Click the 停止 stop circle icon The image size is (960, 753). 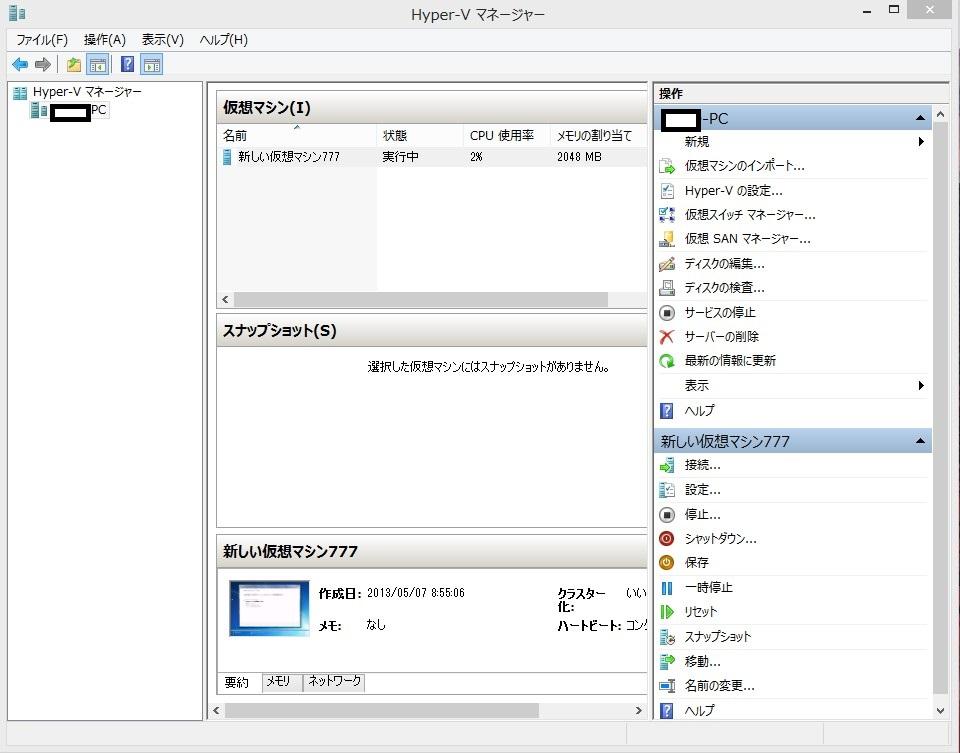(667, 515)
